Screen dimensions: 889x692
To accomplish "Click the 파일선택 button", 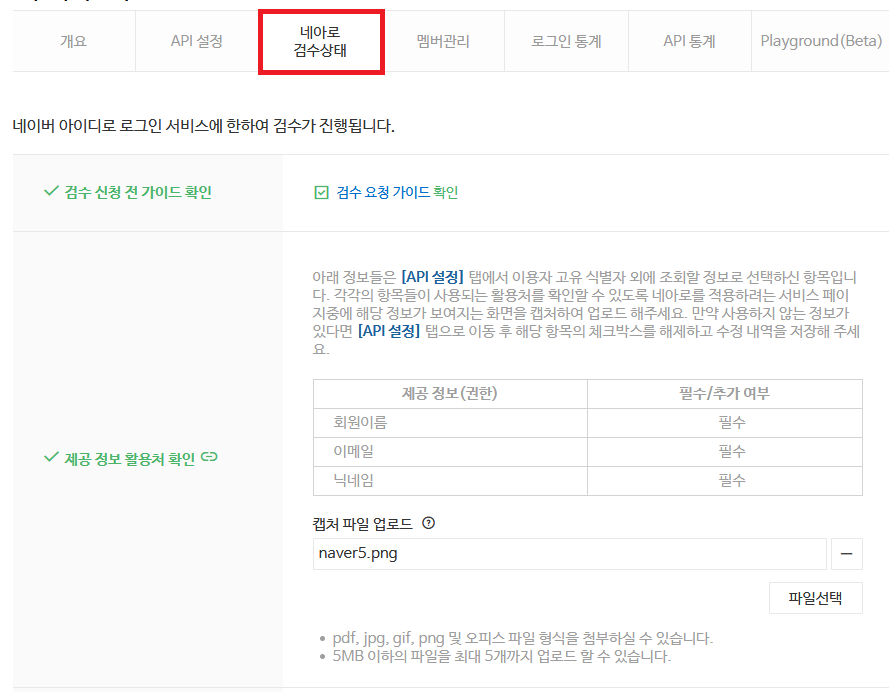I will click(815, 598).
